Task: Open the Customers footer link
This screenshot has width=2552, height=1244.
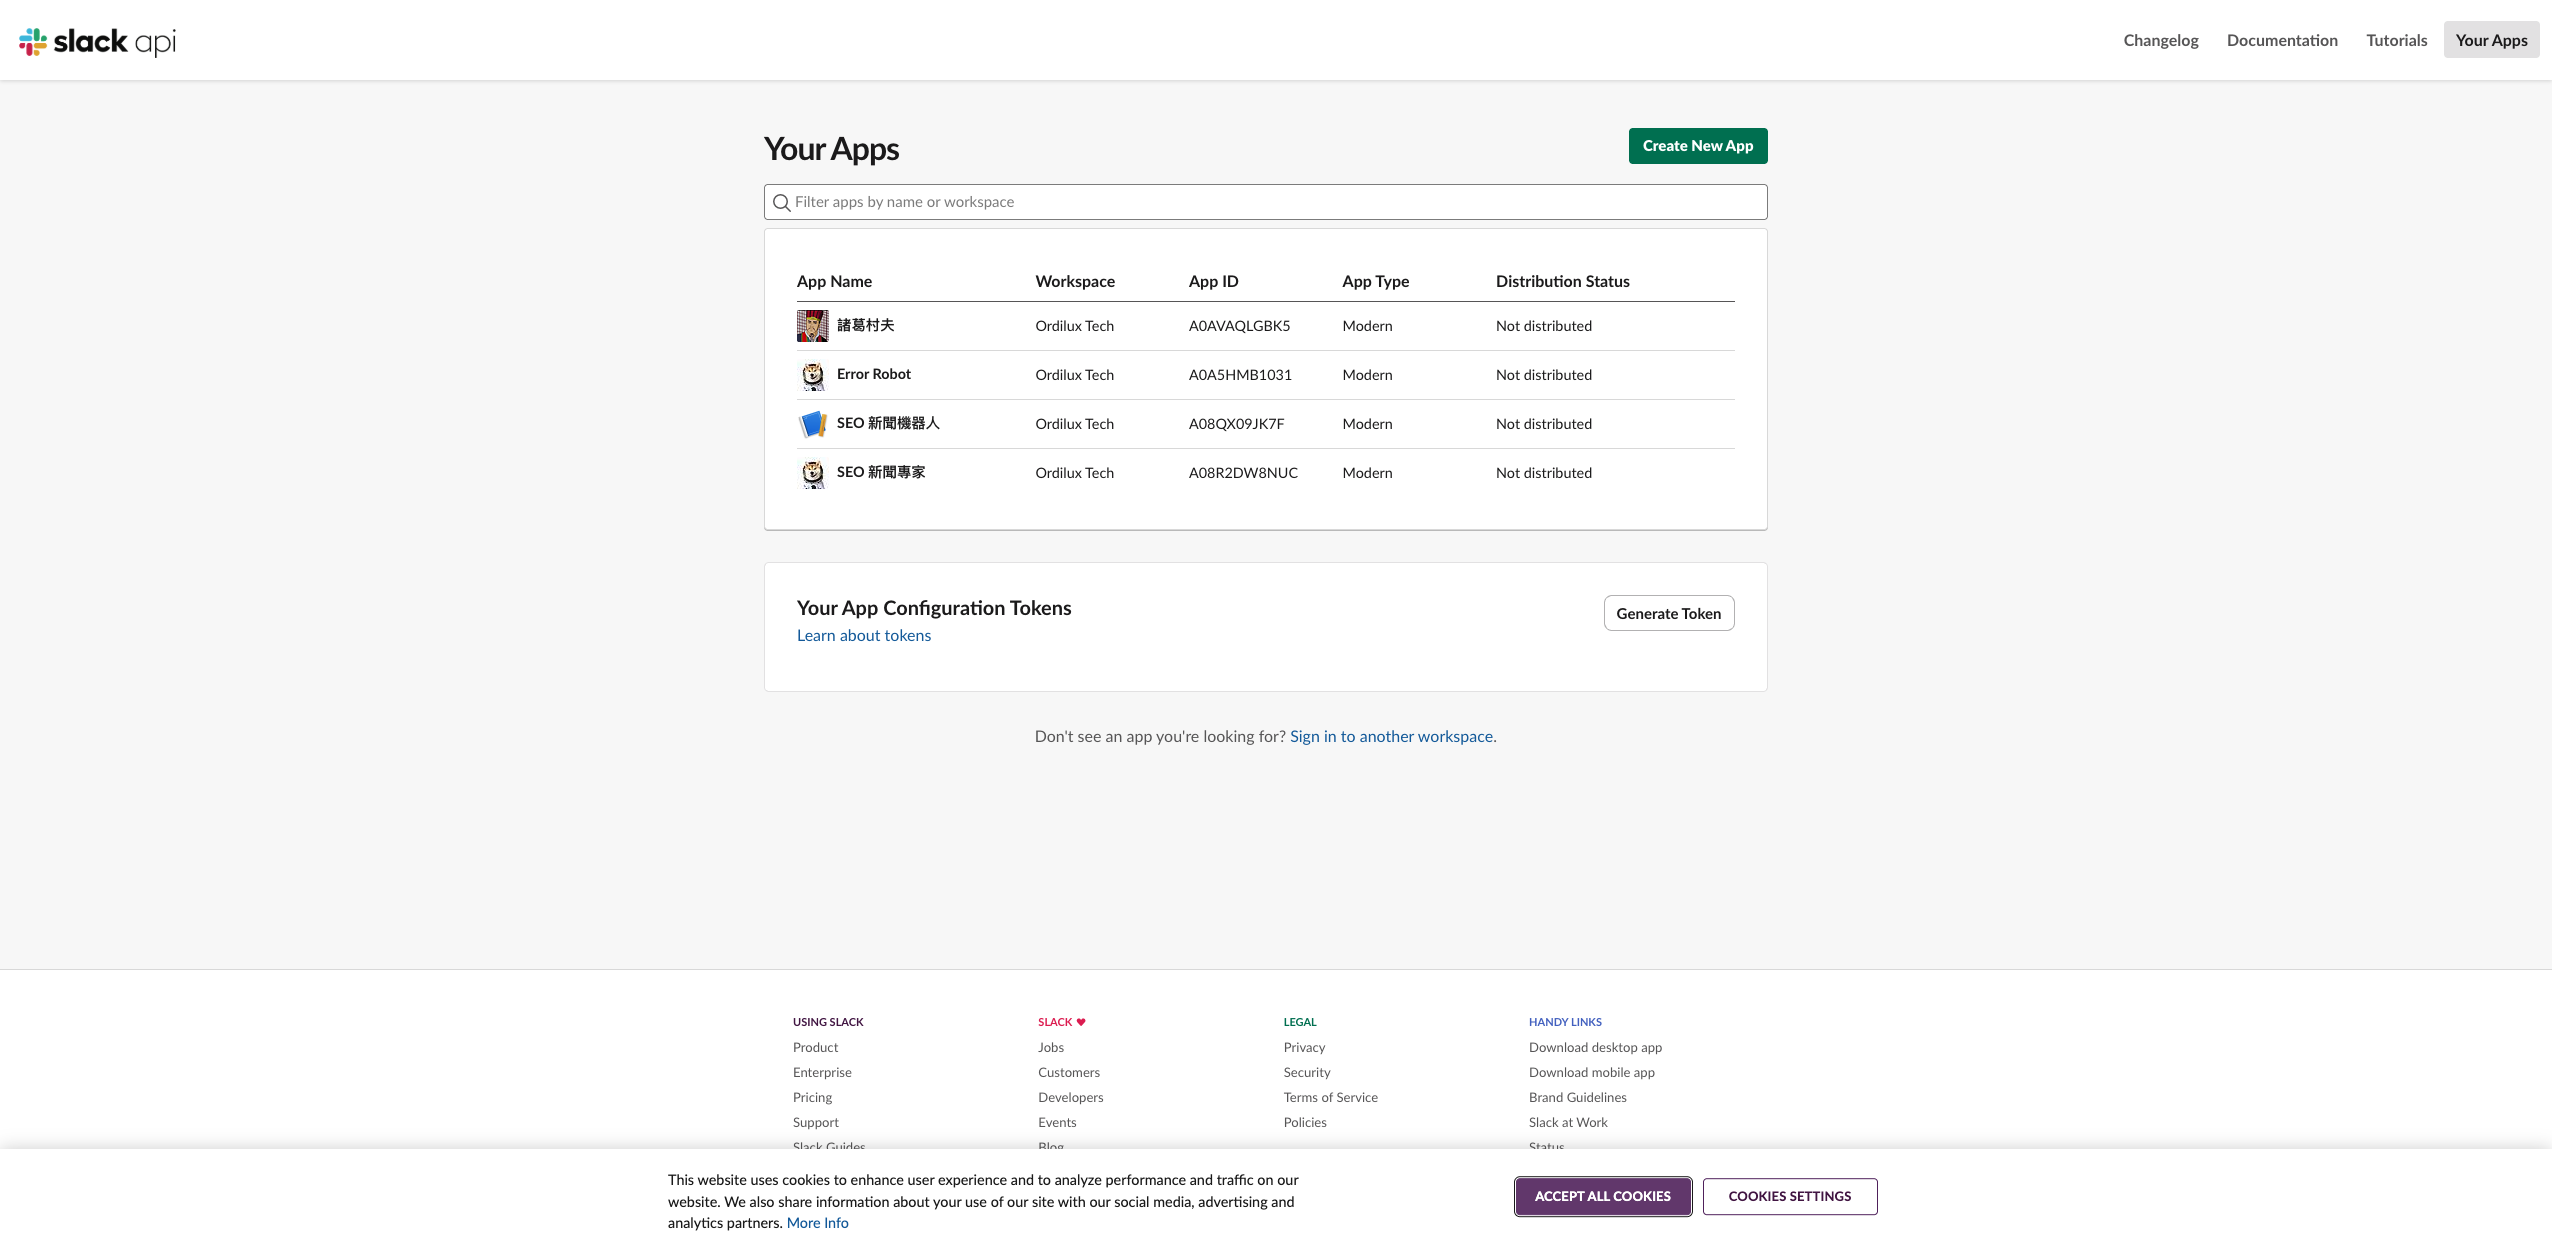Action: pos(1068,1073)
